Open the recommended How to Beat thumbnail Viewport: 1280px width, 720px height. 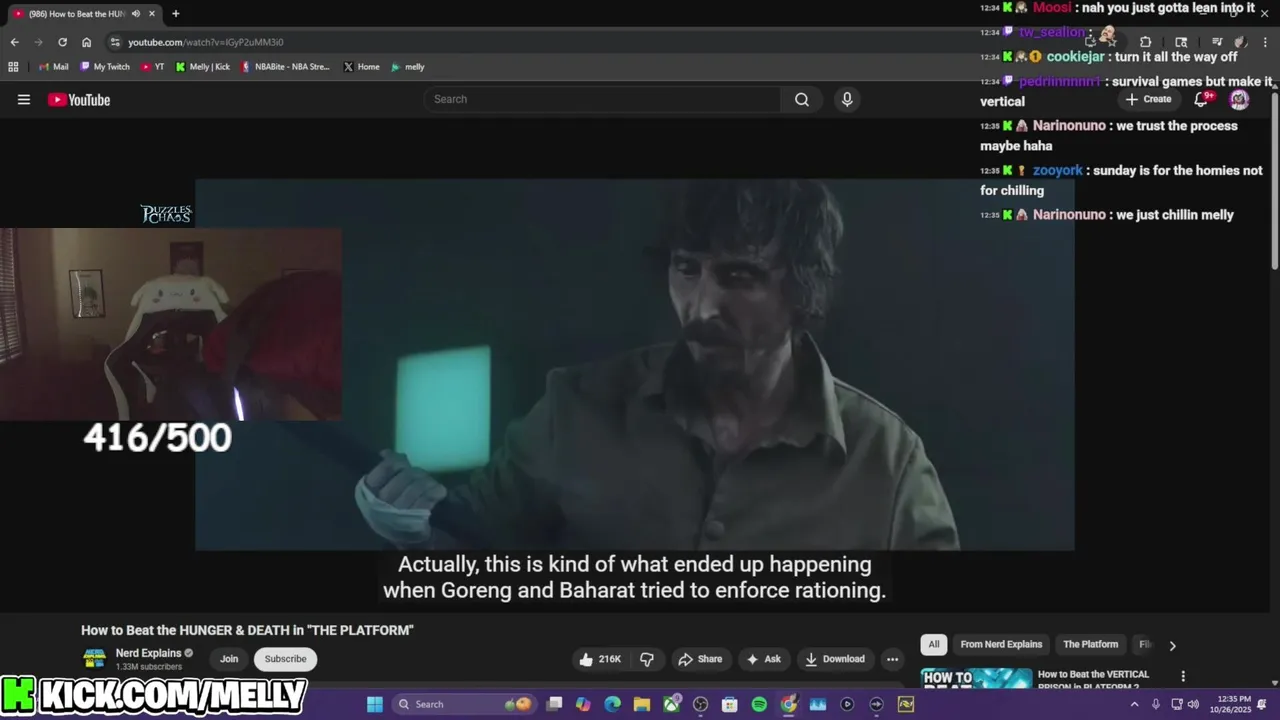tap(976, 678)
